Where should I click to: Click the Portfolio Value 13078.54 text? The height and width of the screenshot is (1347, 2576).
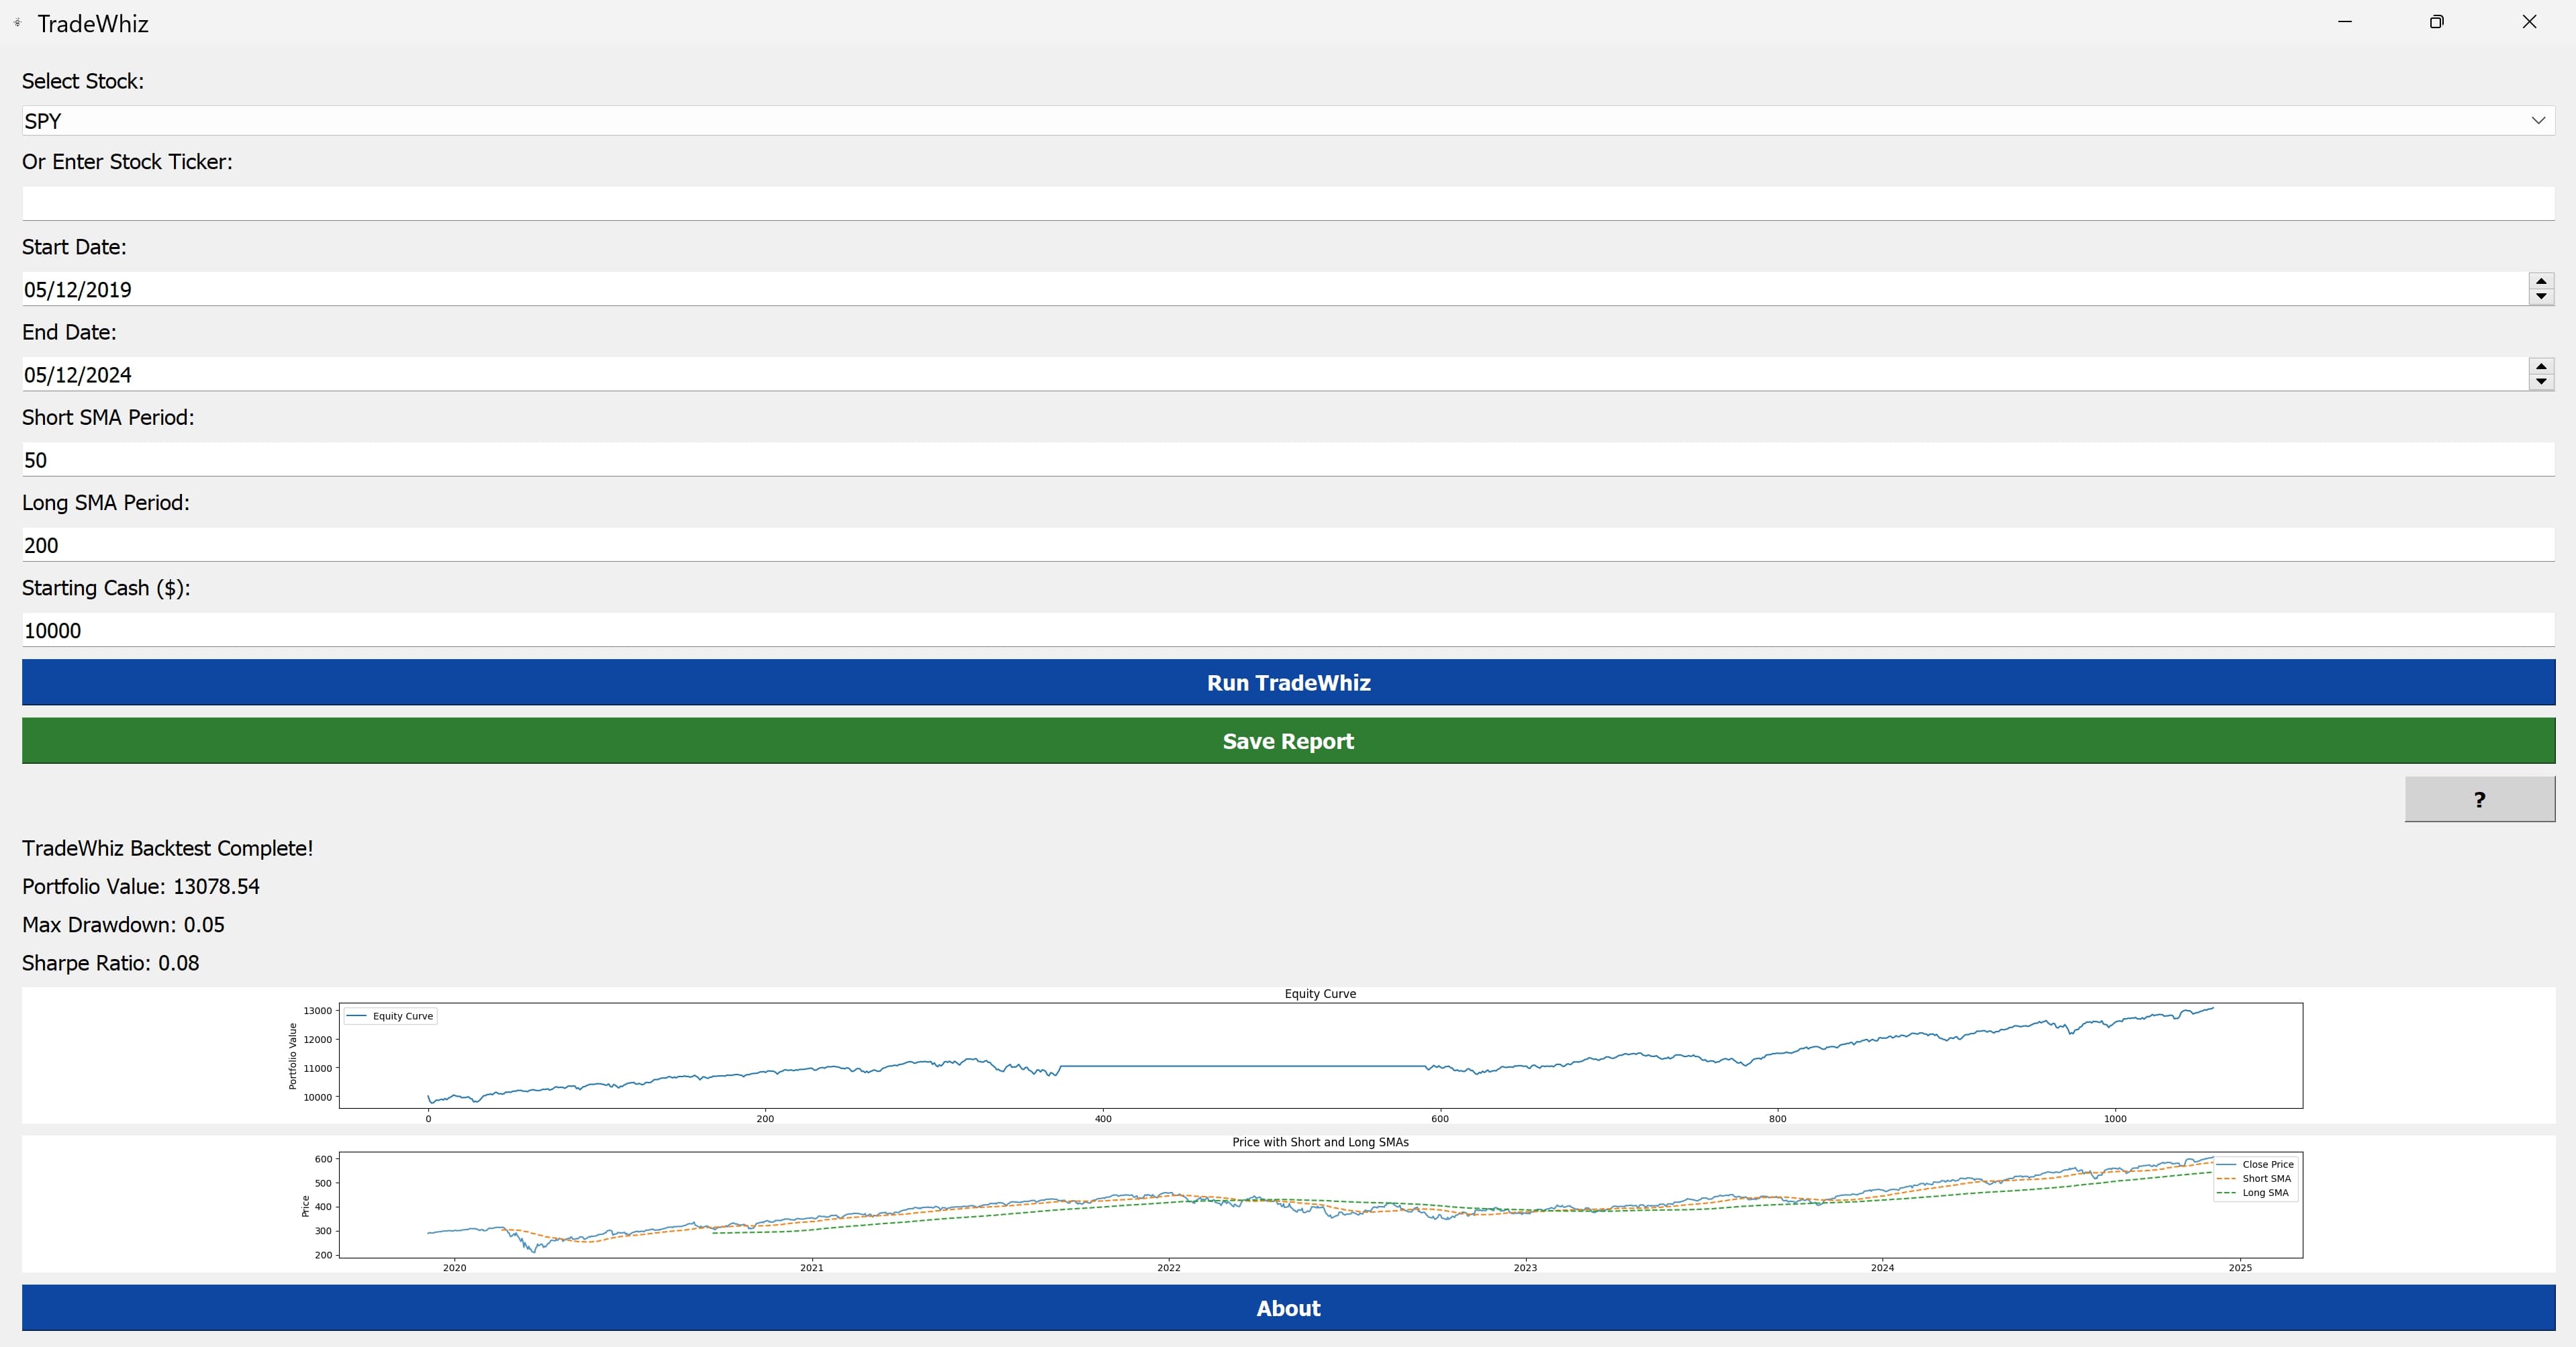click(141, 887)
